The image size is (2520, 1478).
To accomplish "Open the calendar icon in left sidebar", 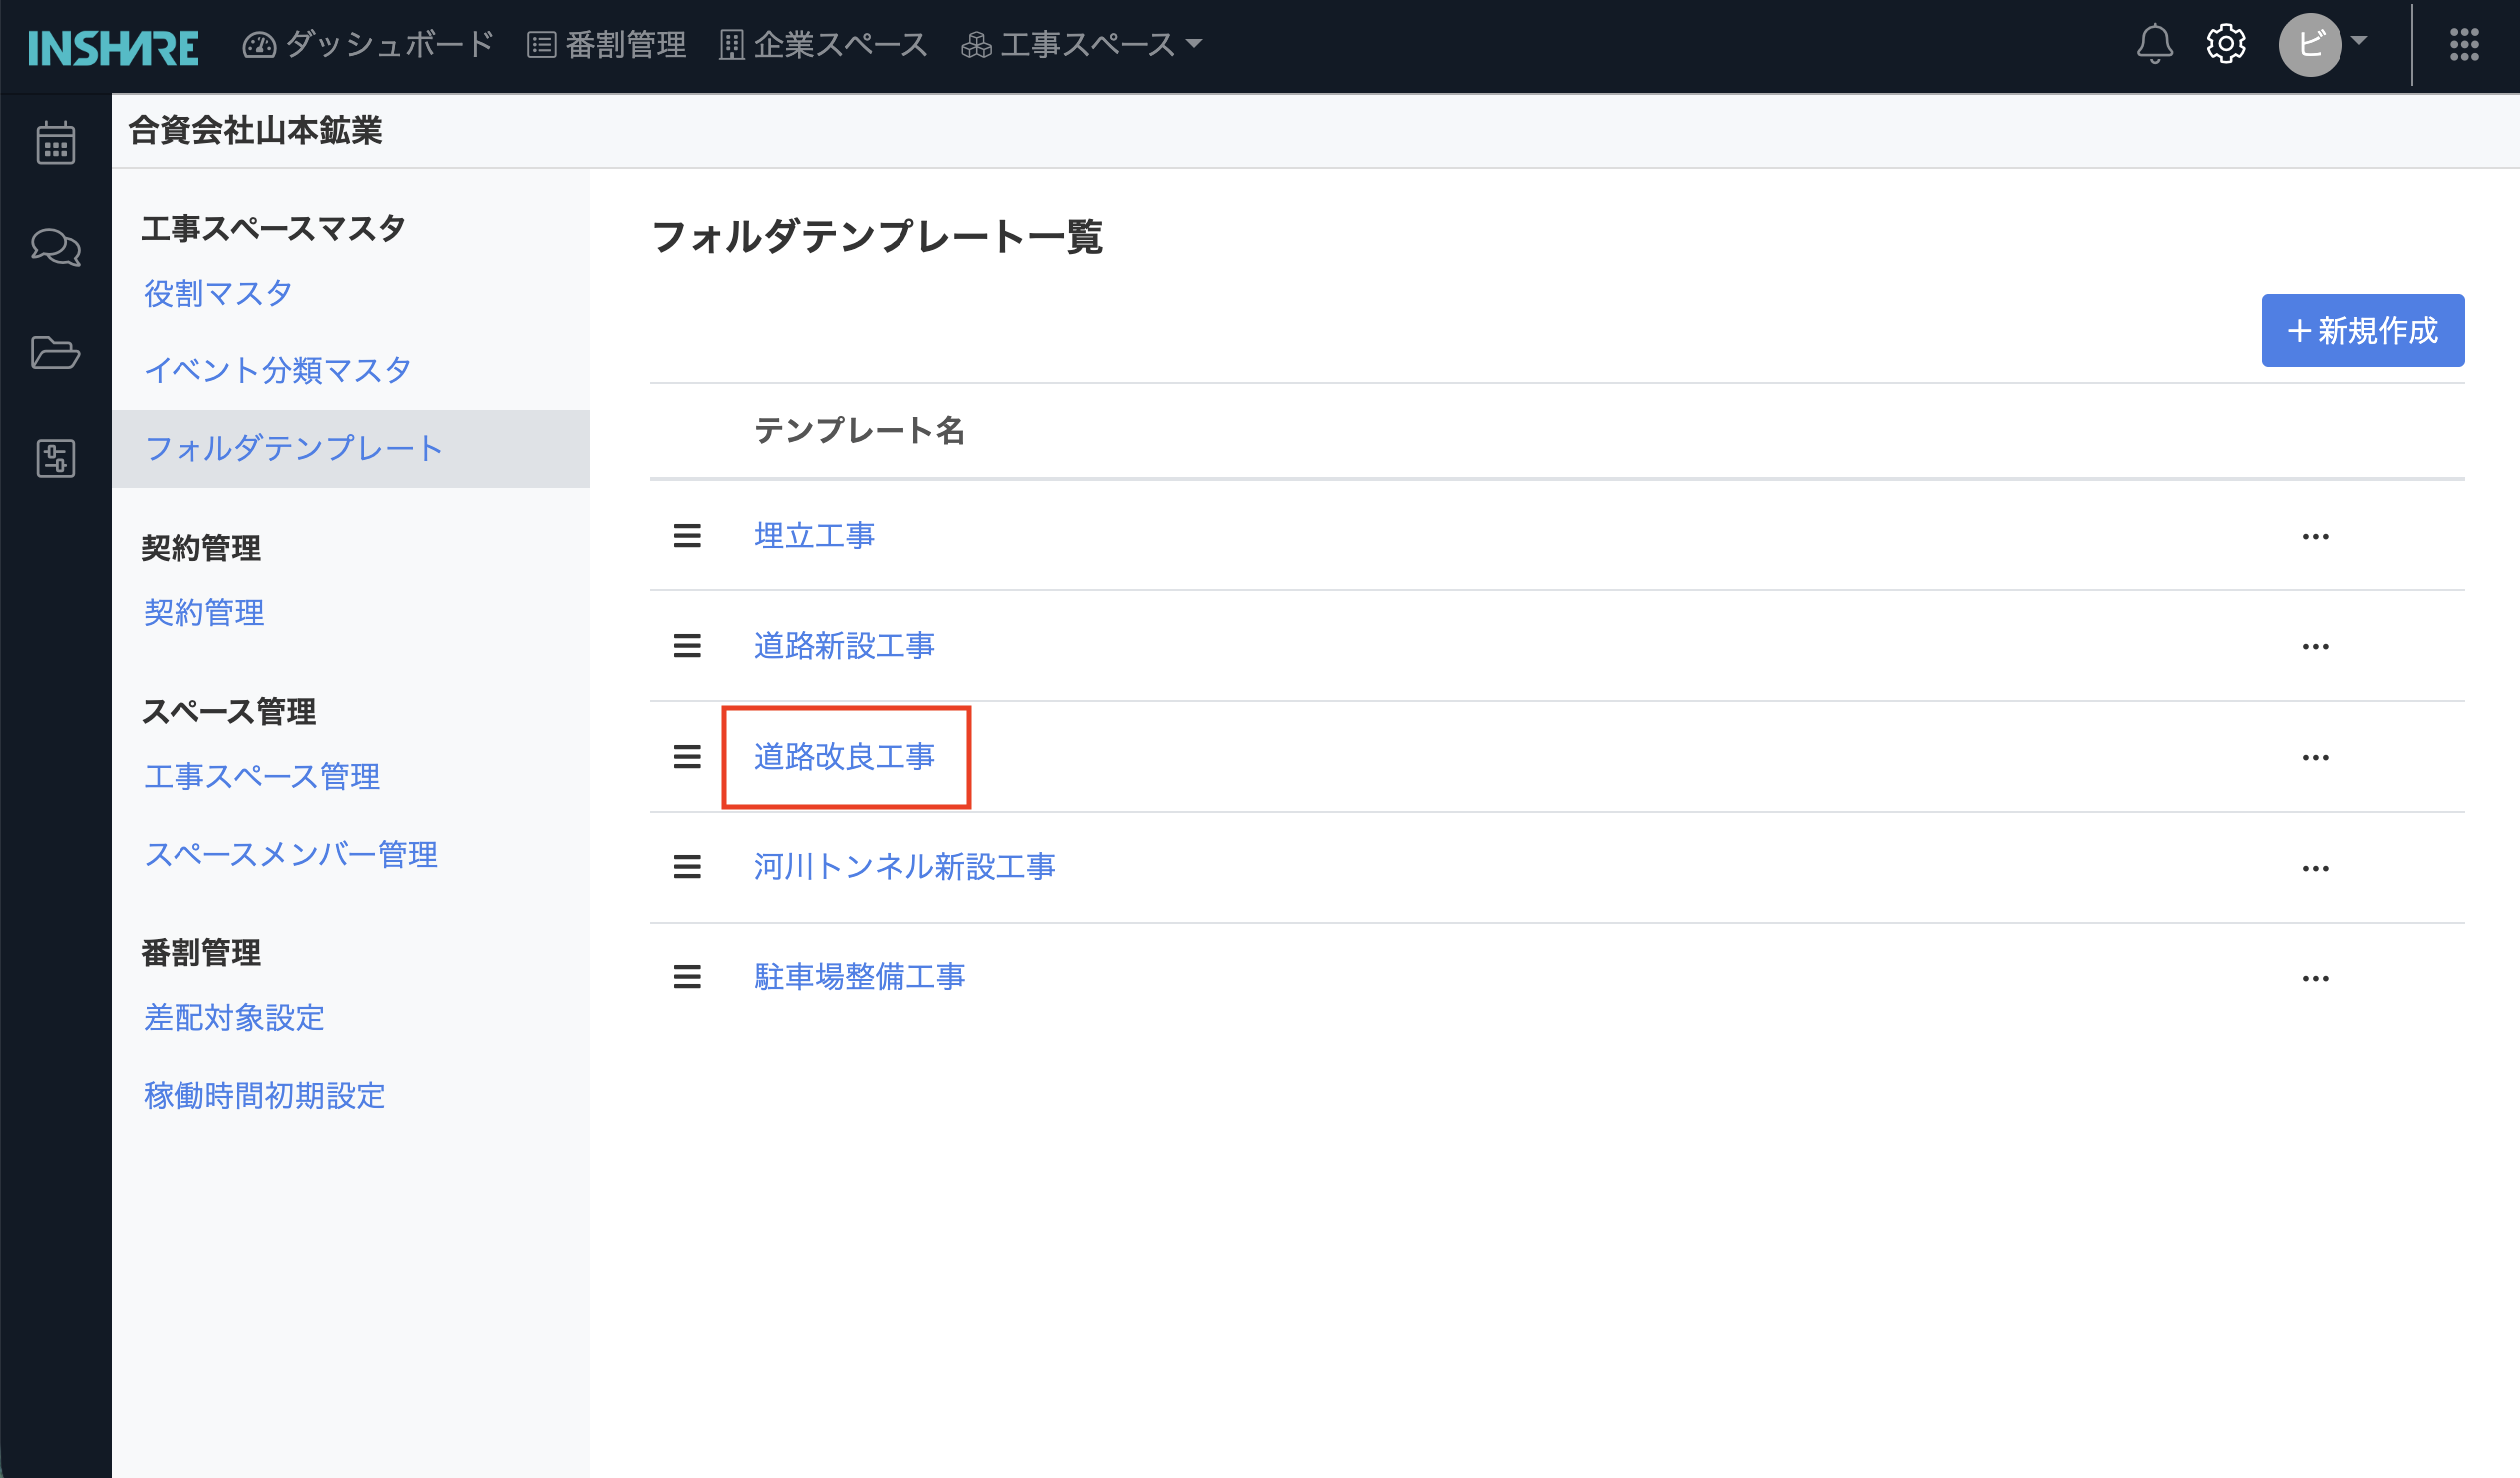I will [x=55, y=142].
